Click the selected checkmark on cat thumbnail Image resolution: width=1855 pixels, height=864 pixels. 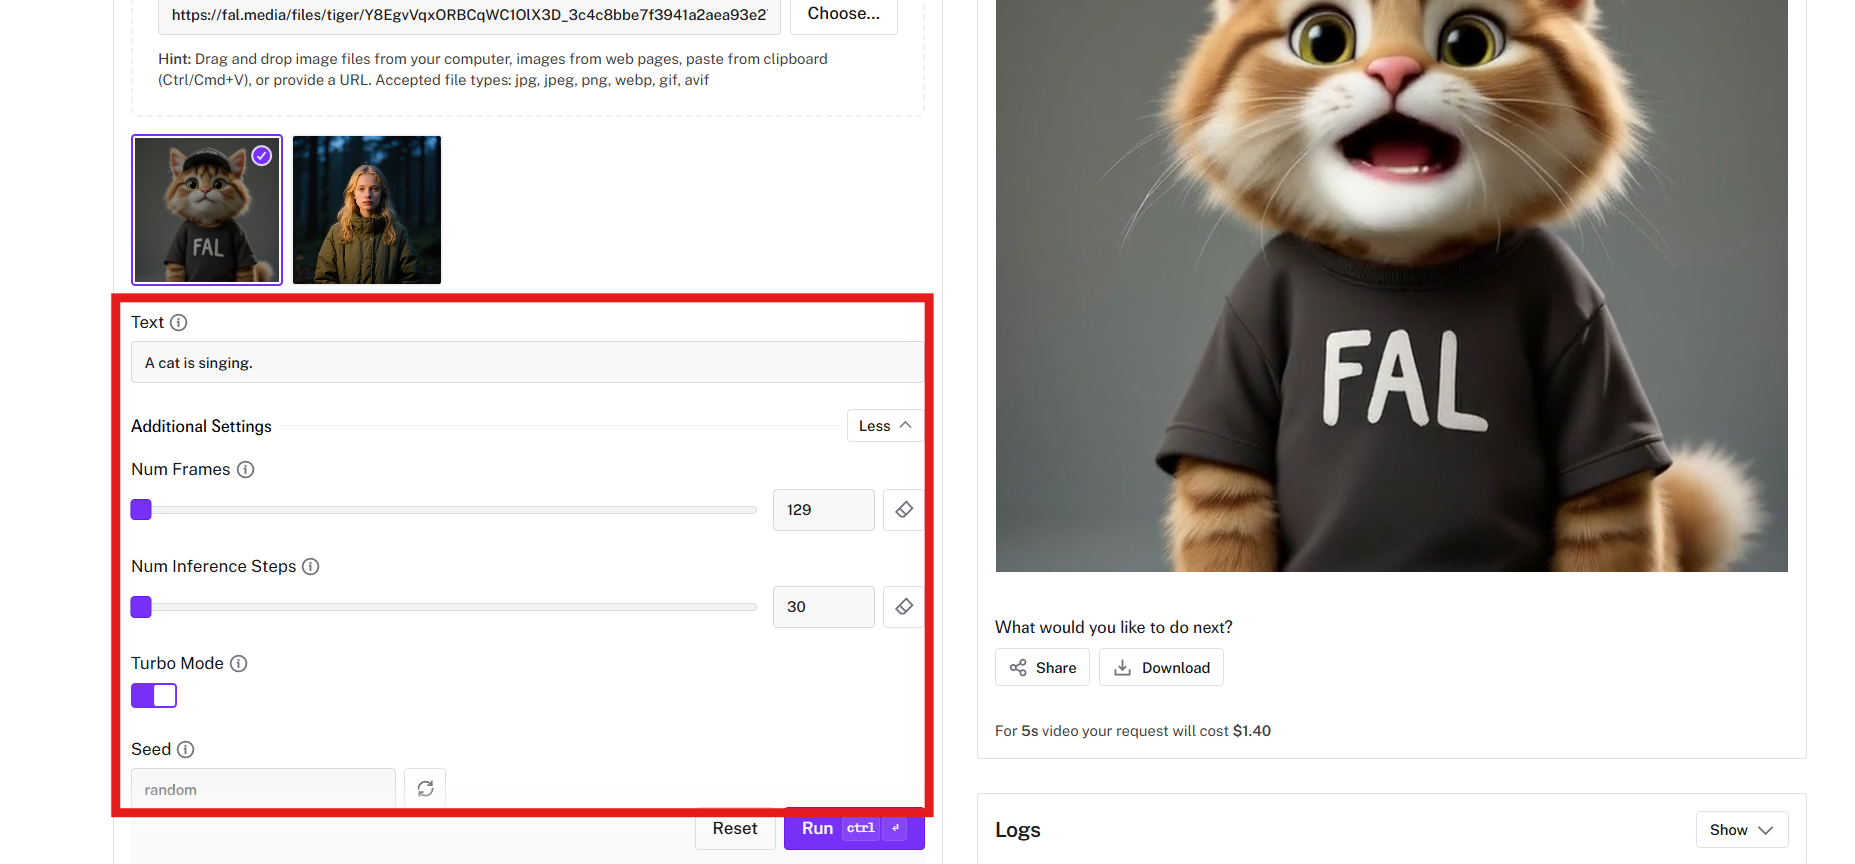tap(262, 155)
